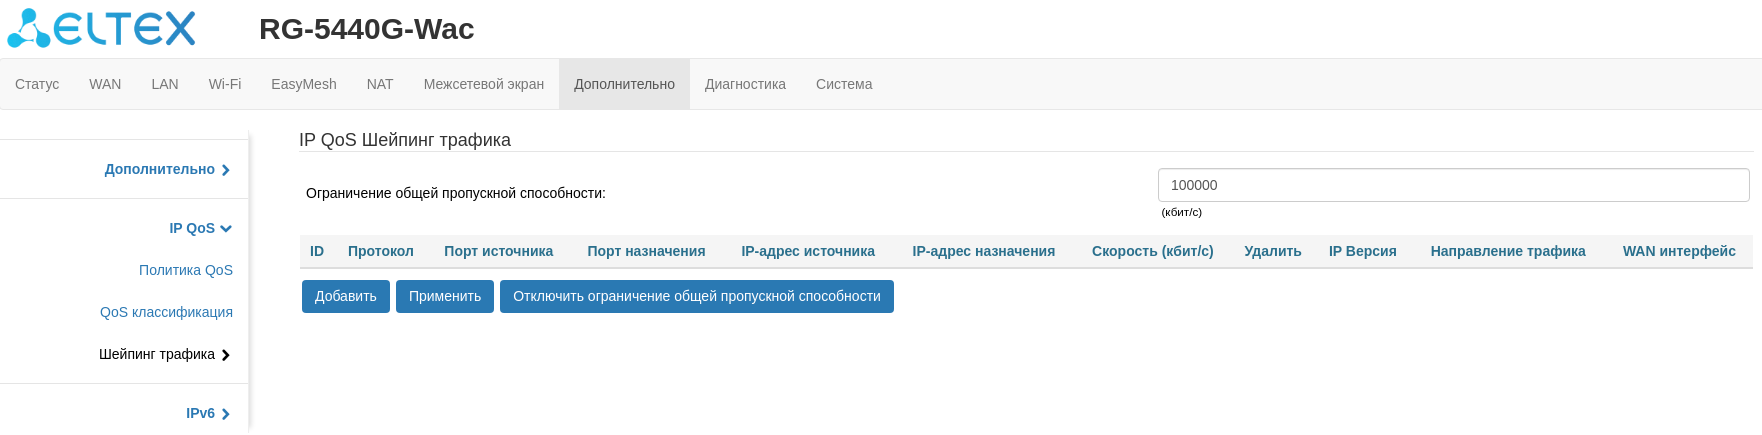Click the ELTEX logo
The height and width of the screenshot is (435, 1762).
tap(101, 28)
